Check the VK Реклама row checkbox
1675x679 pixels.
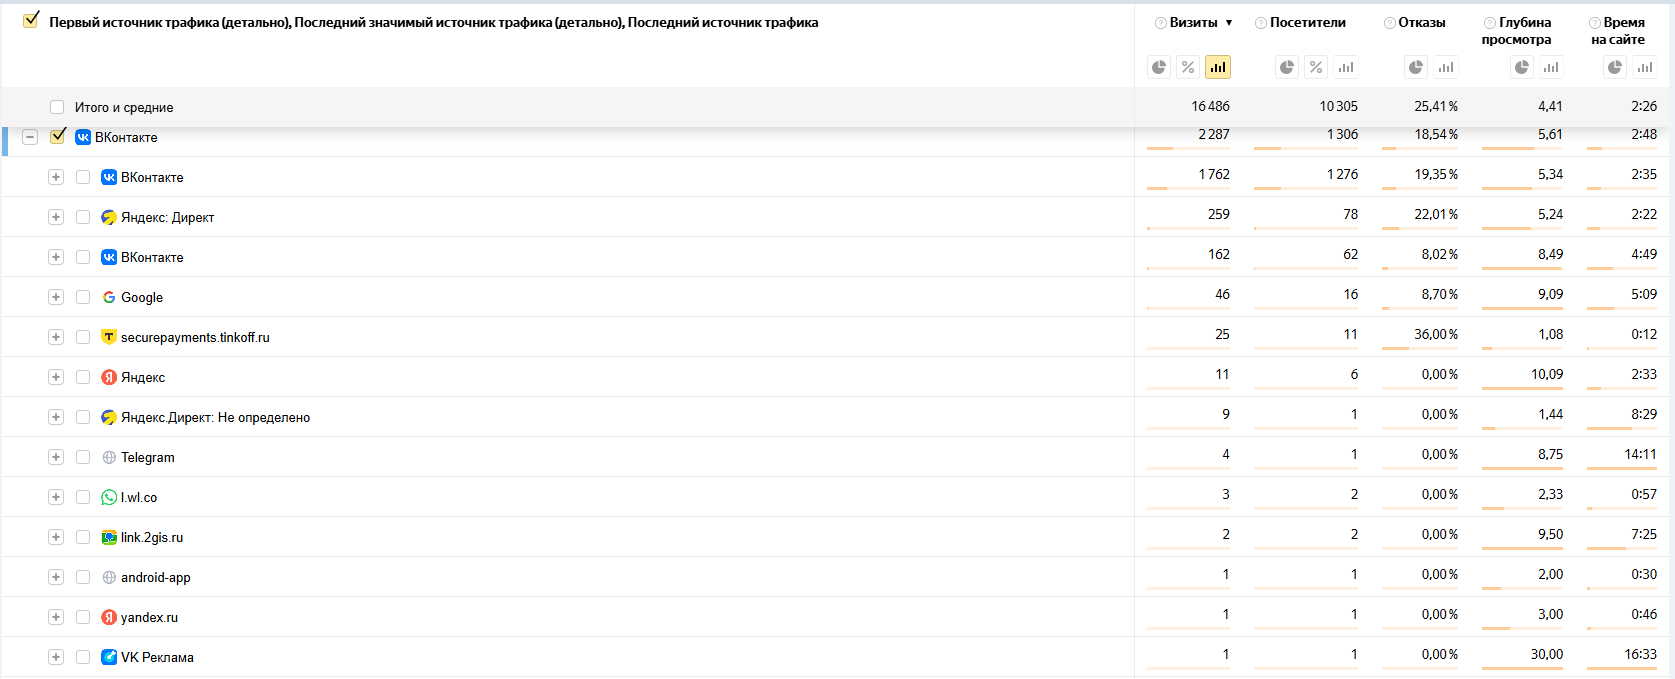[x=83, y=657]
